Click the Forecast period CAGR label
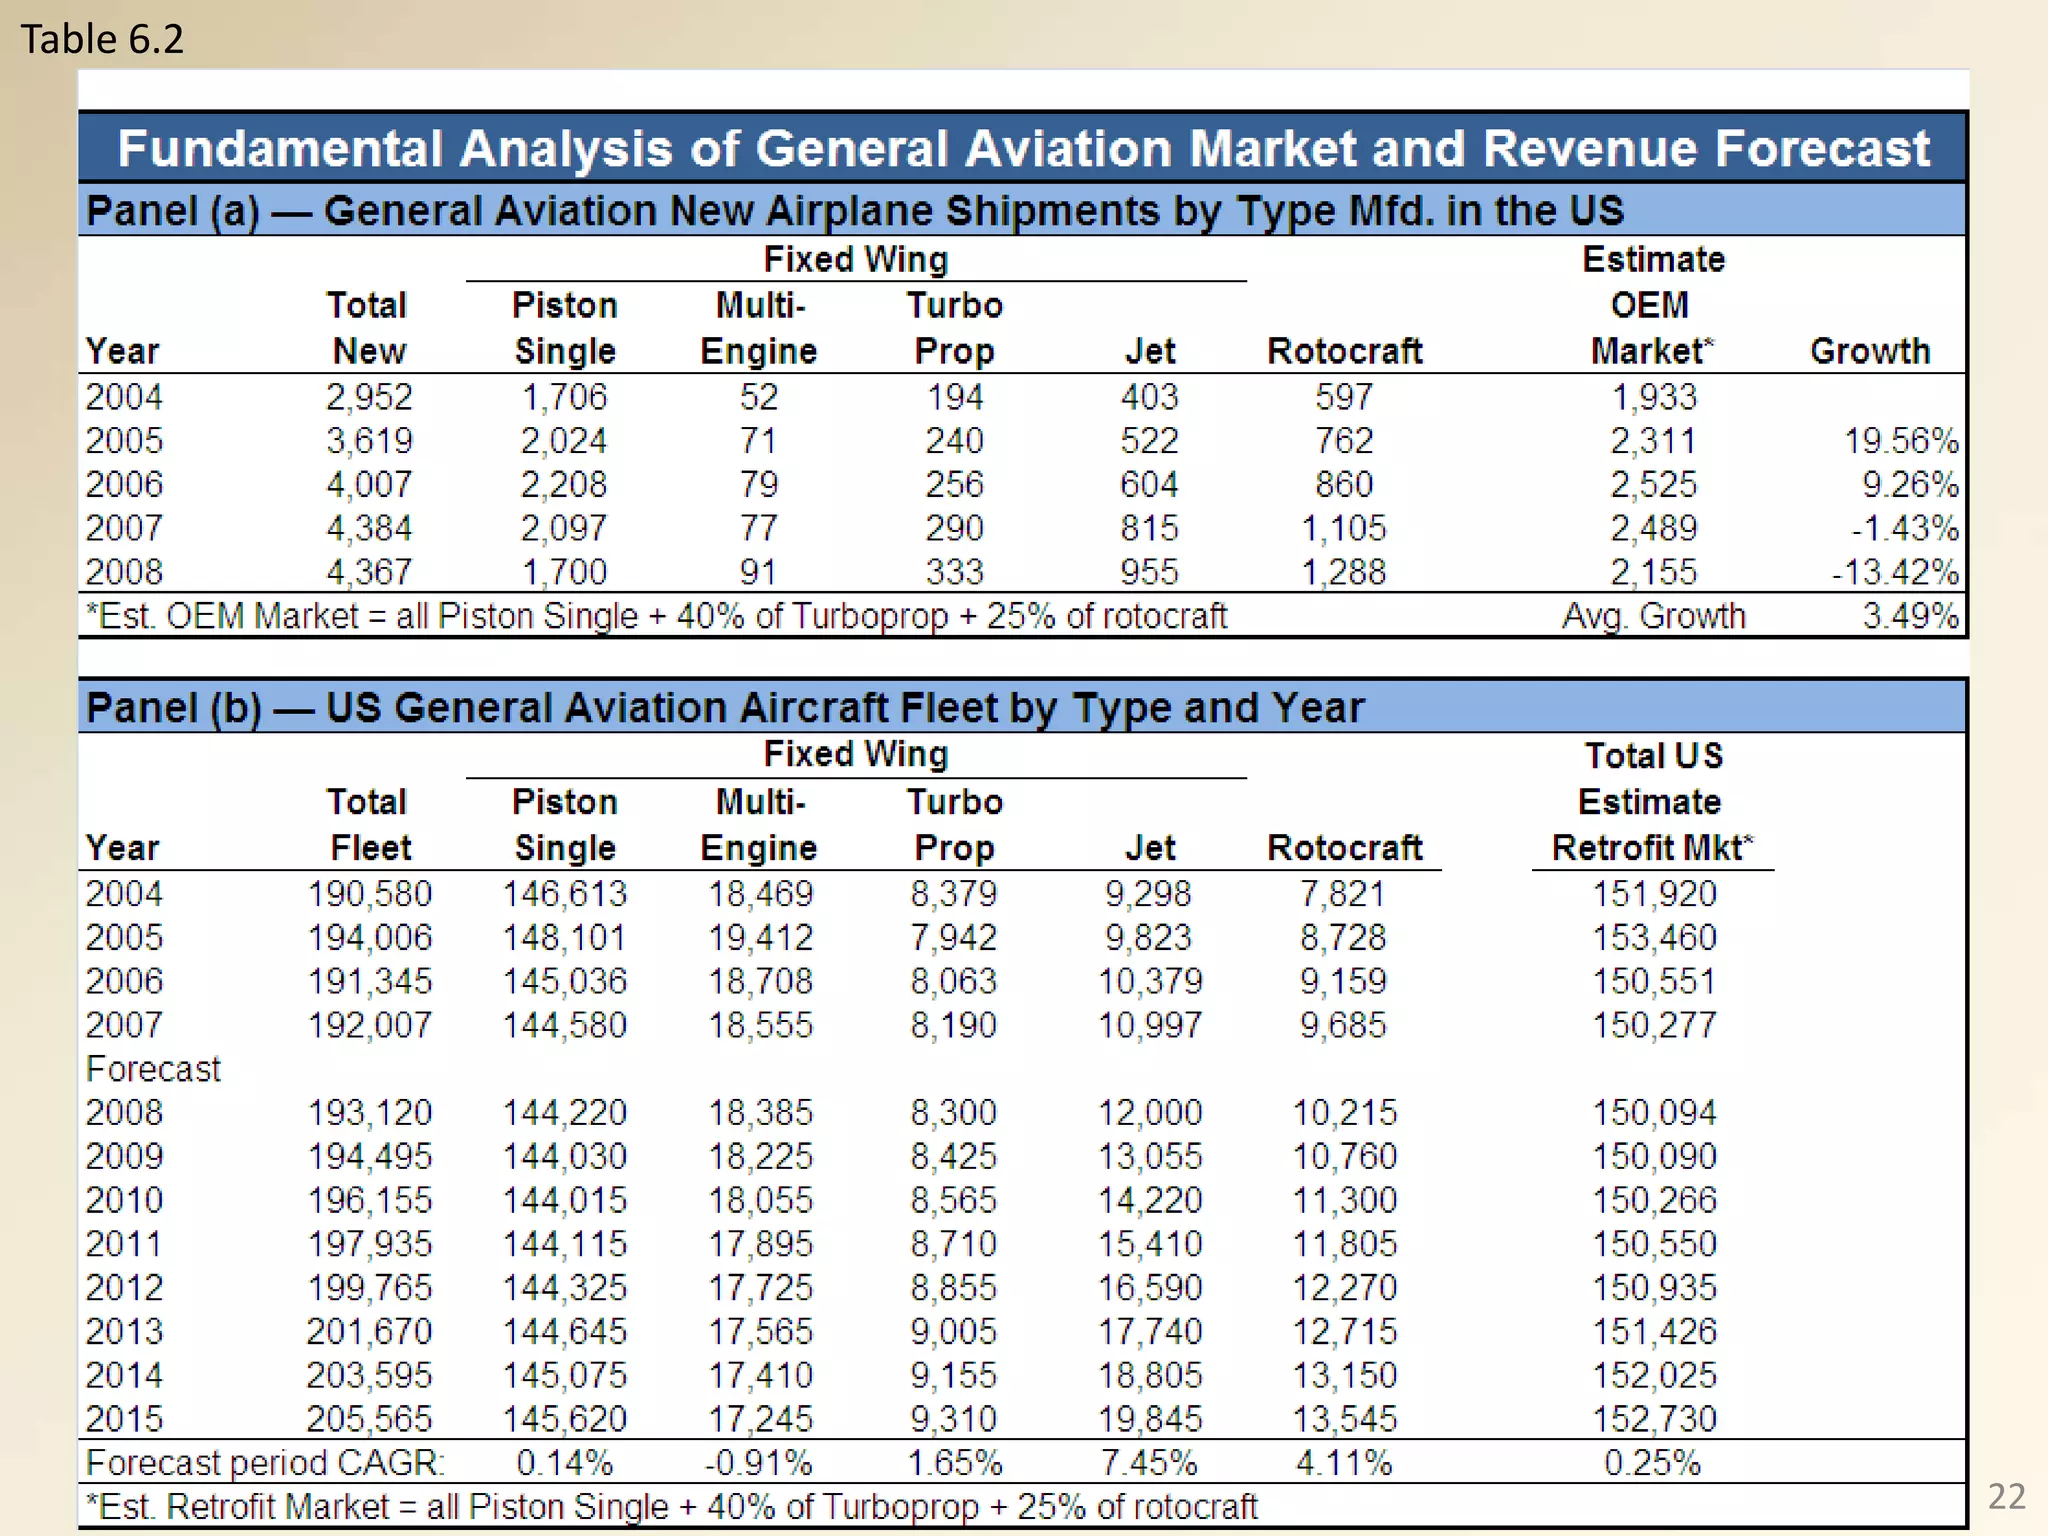The image size is (2048, 1536). (264, 1463)
